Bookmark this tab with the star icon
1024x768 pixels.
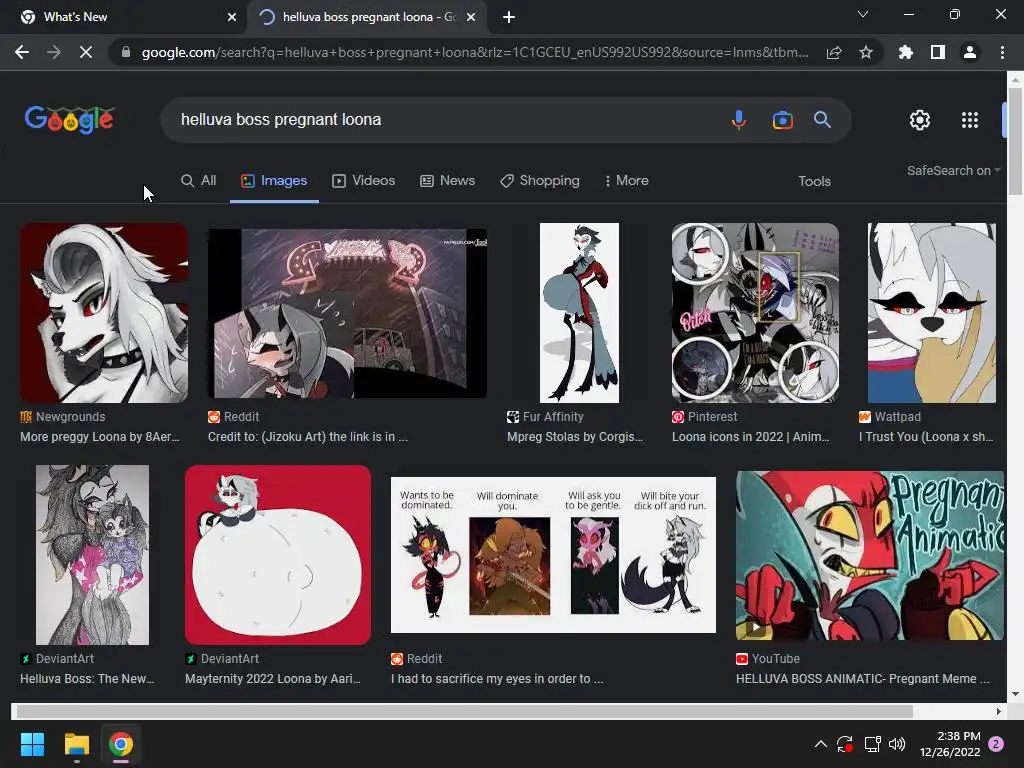pyautogui.click(x=866, y=52)
